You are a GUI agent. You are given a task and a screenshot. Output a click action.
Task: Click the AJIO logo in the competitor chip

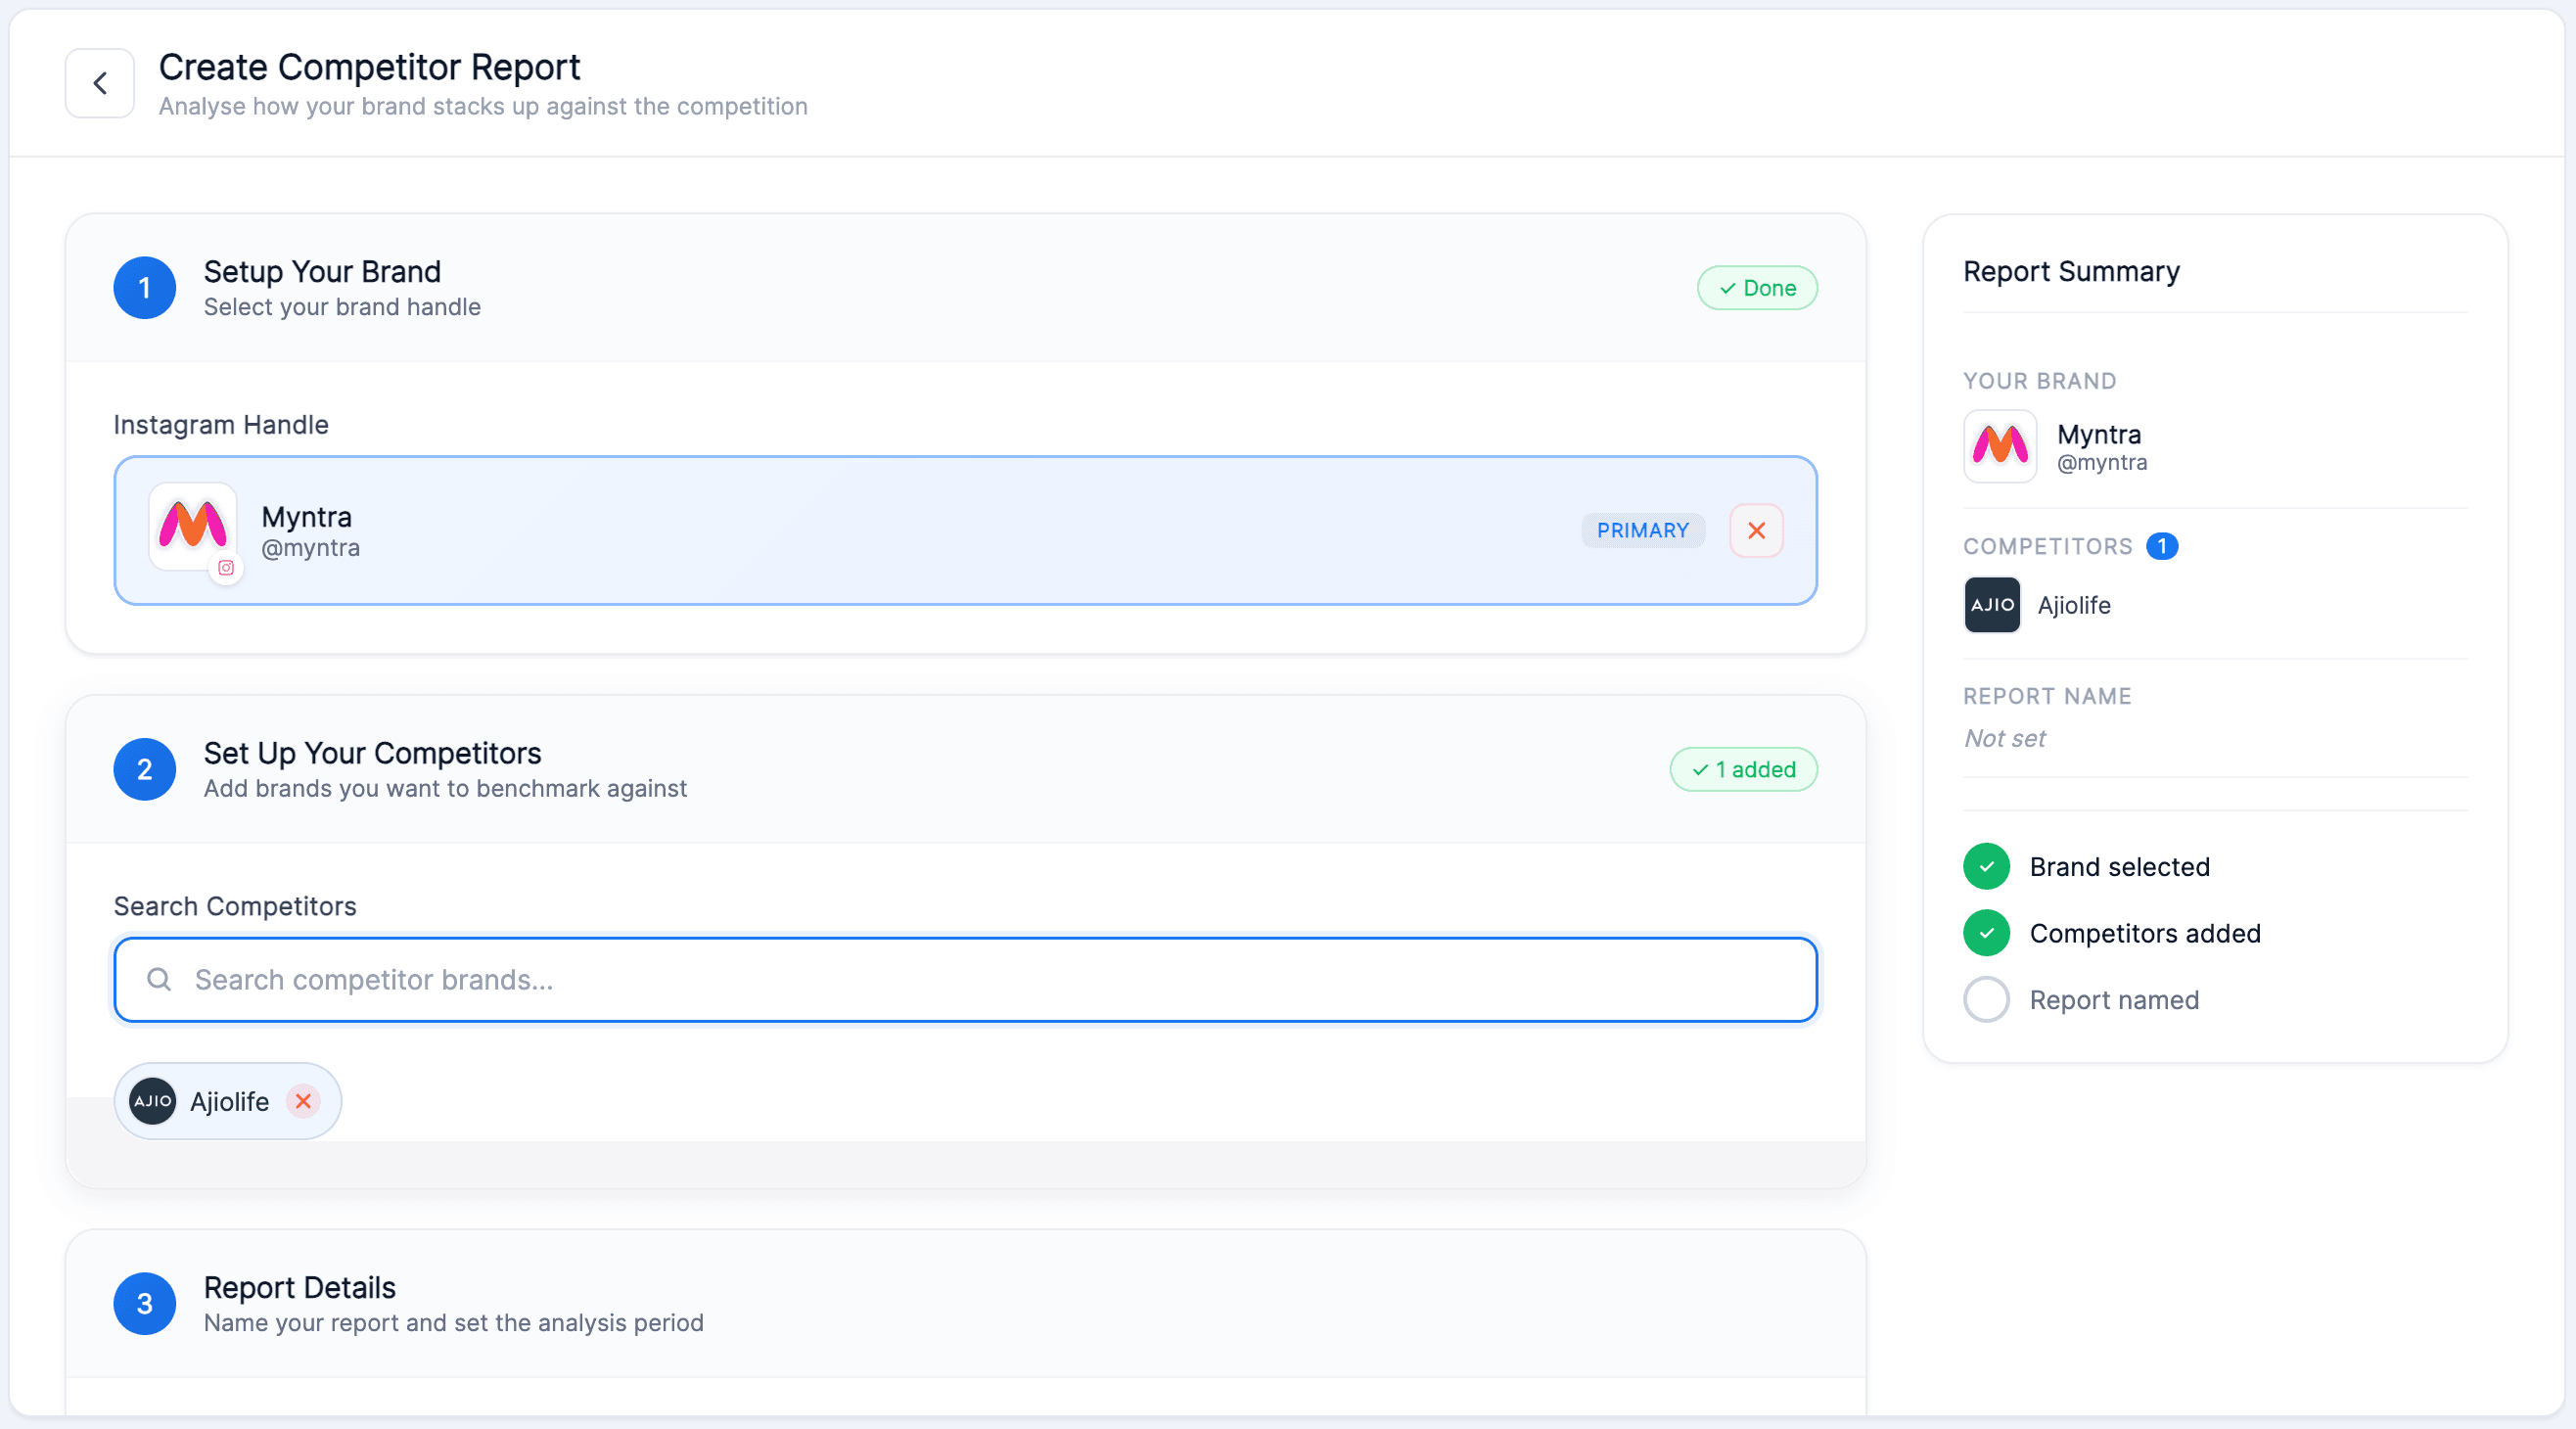153,1101
